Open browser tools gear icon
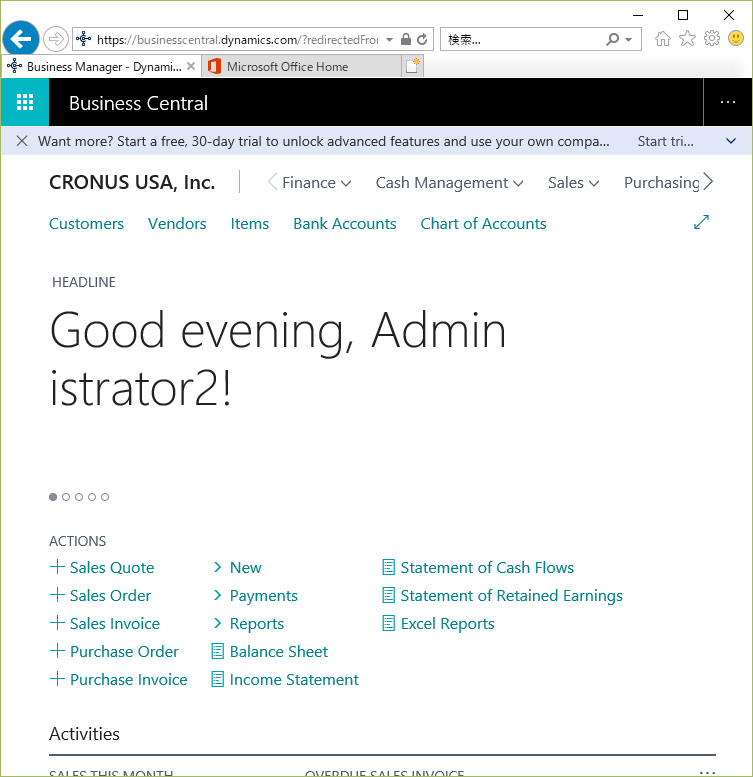Screen dimensions: 753x777 click(x=712, y=39)
